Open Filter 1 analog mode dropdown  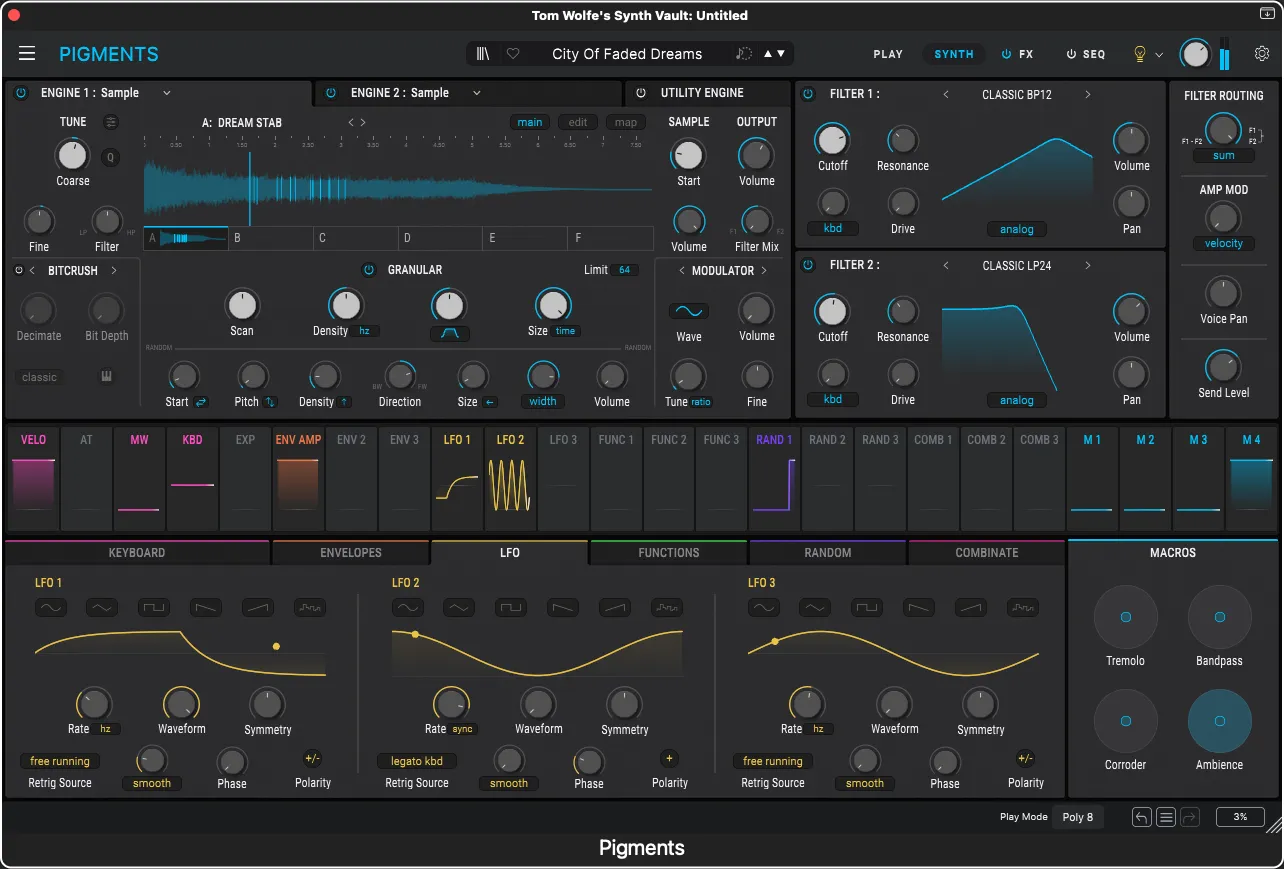click(x=1017, y=229)
